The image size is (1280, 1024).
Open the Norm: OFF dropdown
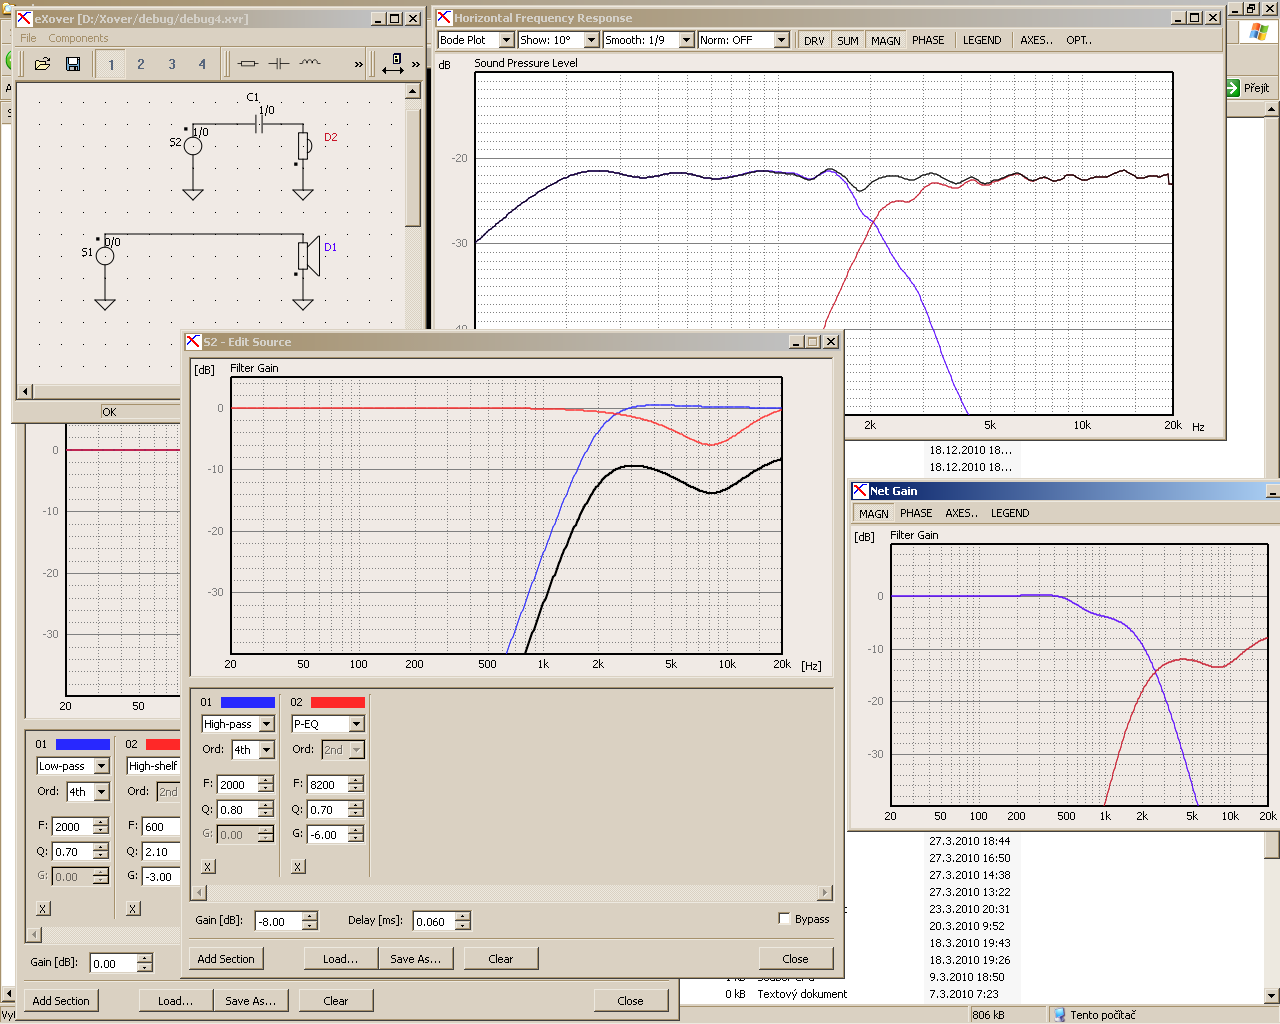[743, 40]
